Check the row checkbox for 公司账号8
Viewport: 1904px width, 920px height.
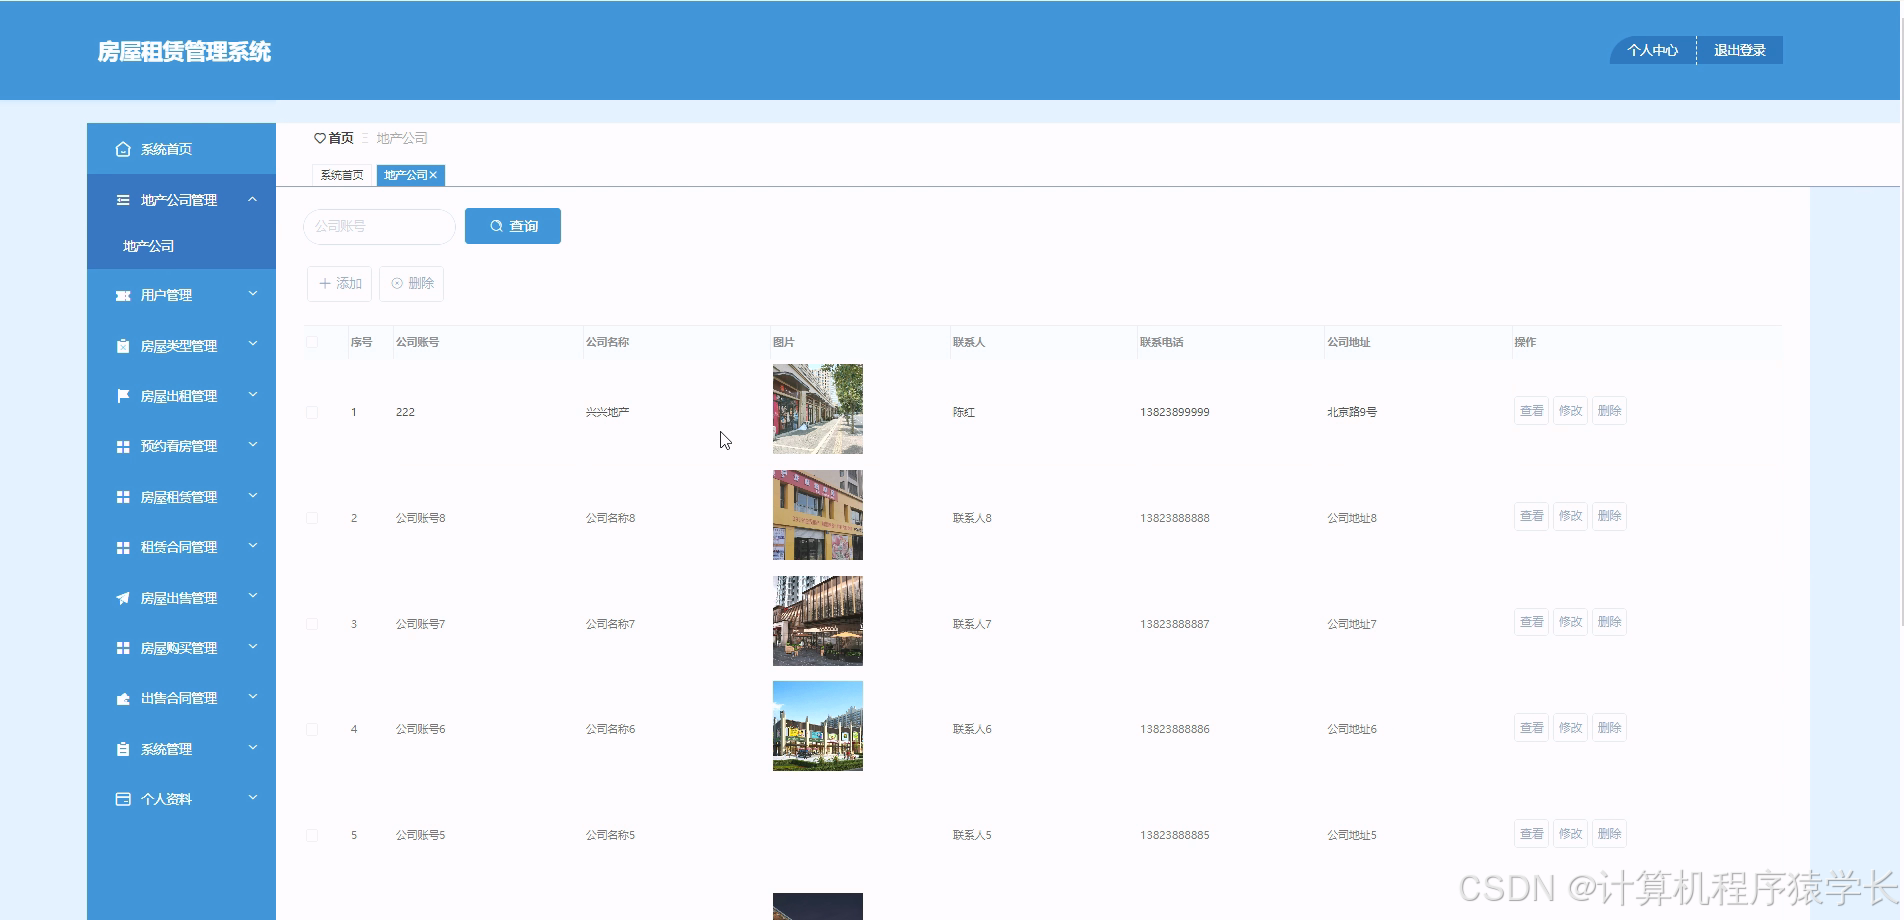click(x=312, y=518)
